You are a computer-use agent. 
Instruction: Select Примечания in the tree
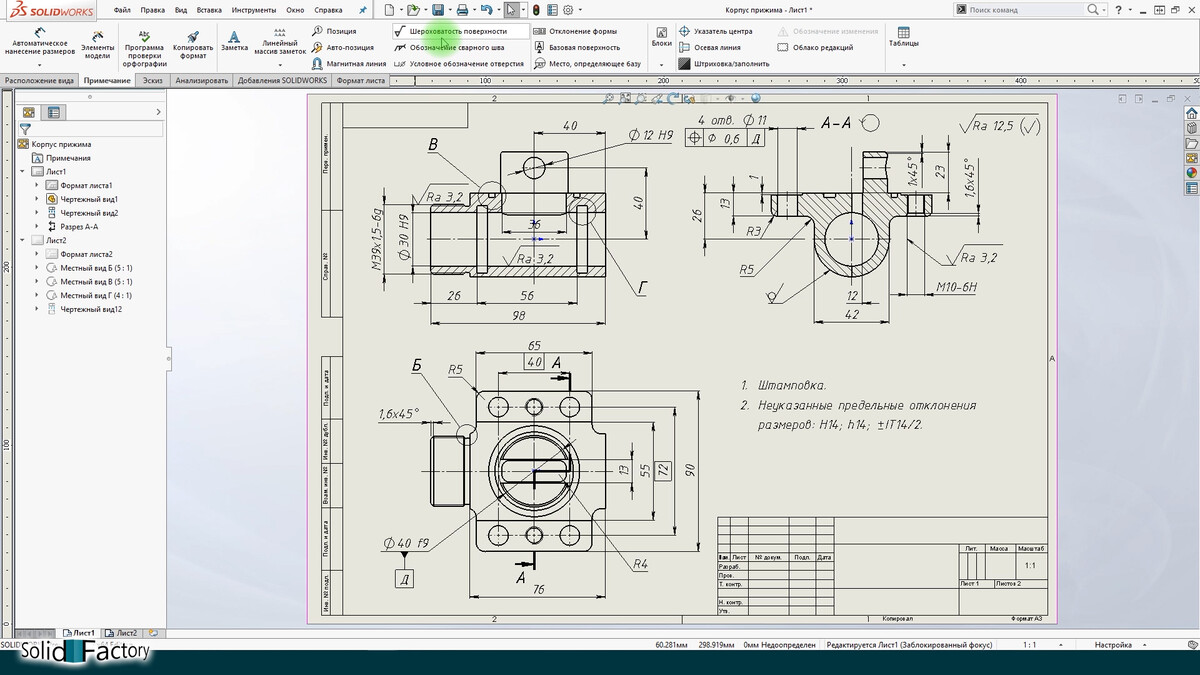click(x=68, y=158)
